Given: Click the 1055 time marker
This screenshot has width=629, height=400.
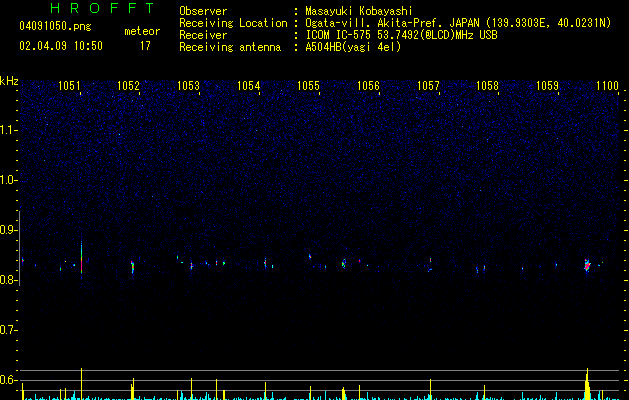Looking at the screenshot, I should [308, 85].
